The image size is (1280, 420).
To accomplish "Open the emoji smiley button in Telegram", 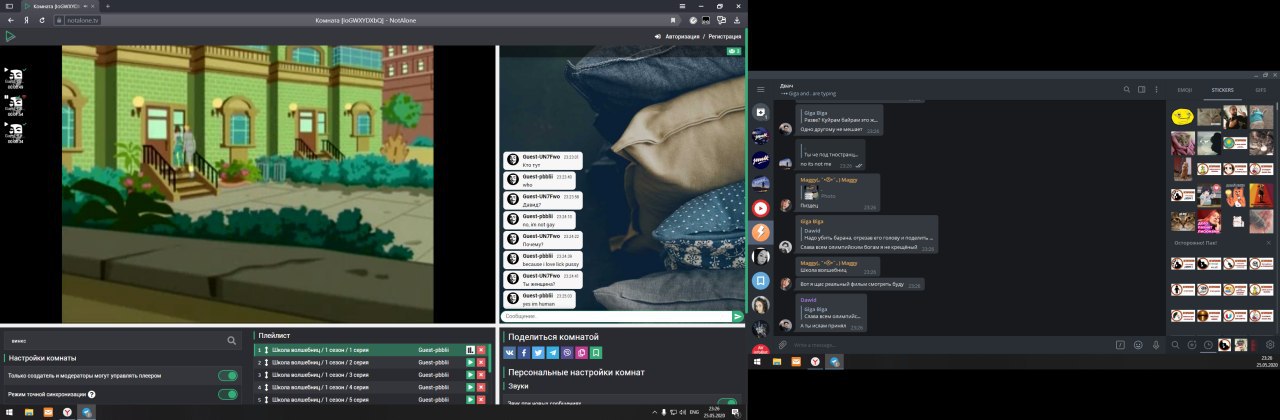I will coord(1138,344).
